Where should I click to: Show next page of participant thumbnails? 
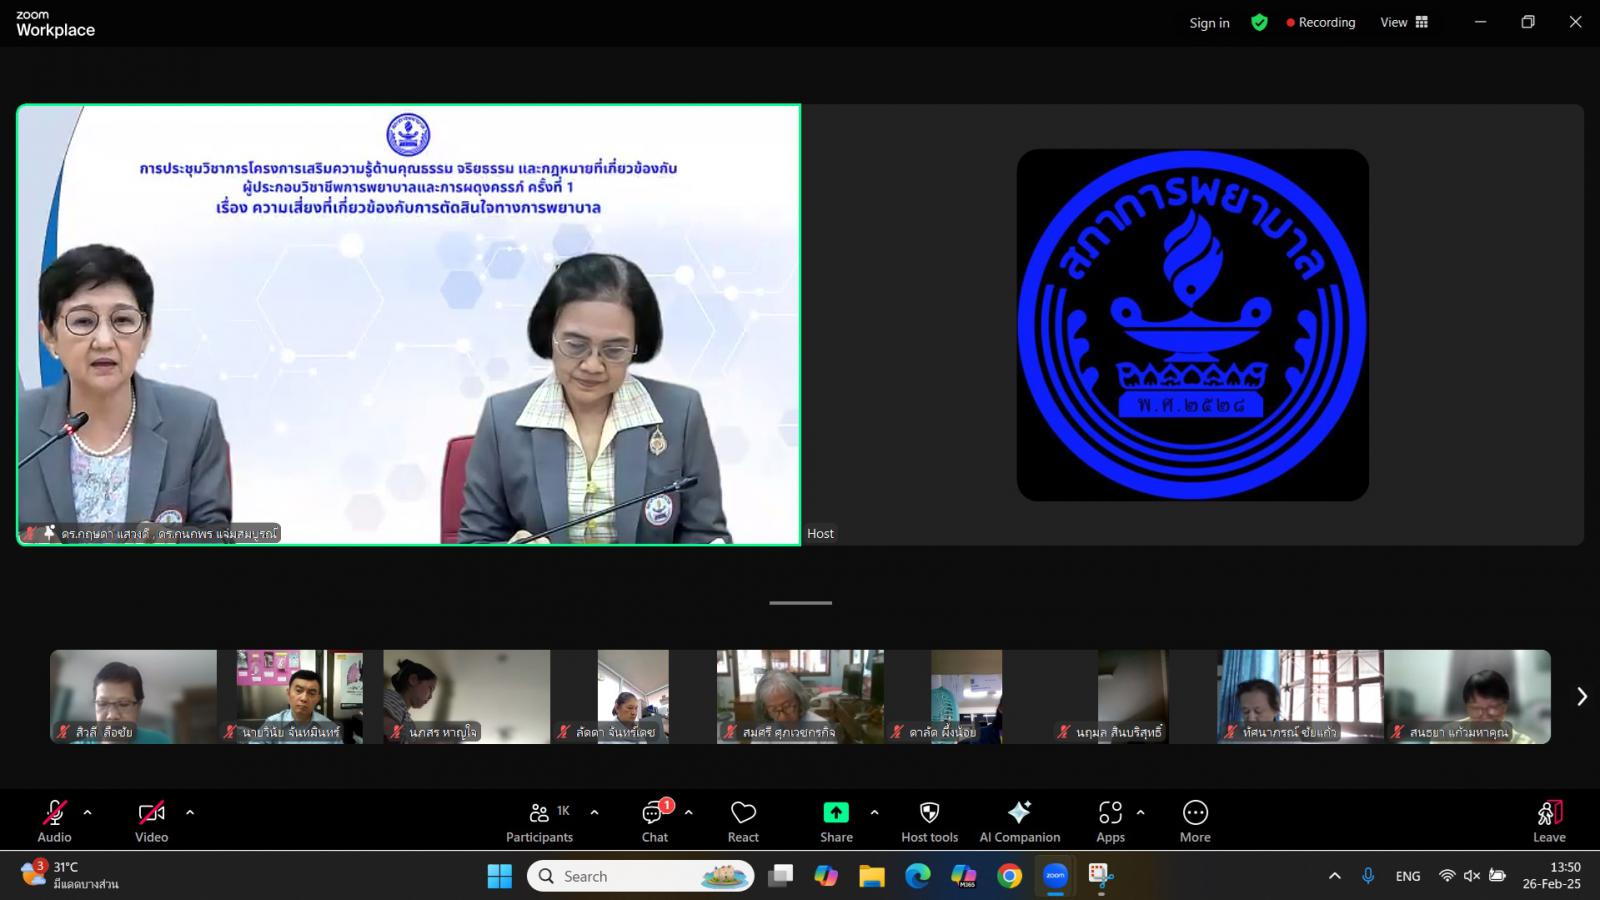point(1581,696)
